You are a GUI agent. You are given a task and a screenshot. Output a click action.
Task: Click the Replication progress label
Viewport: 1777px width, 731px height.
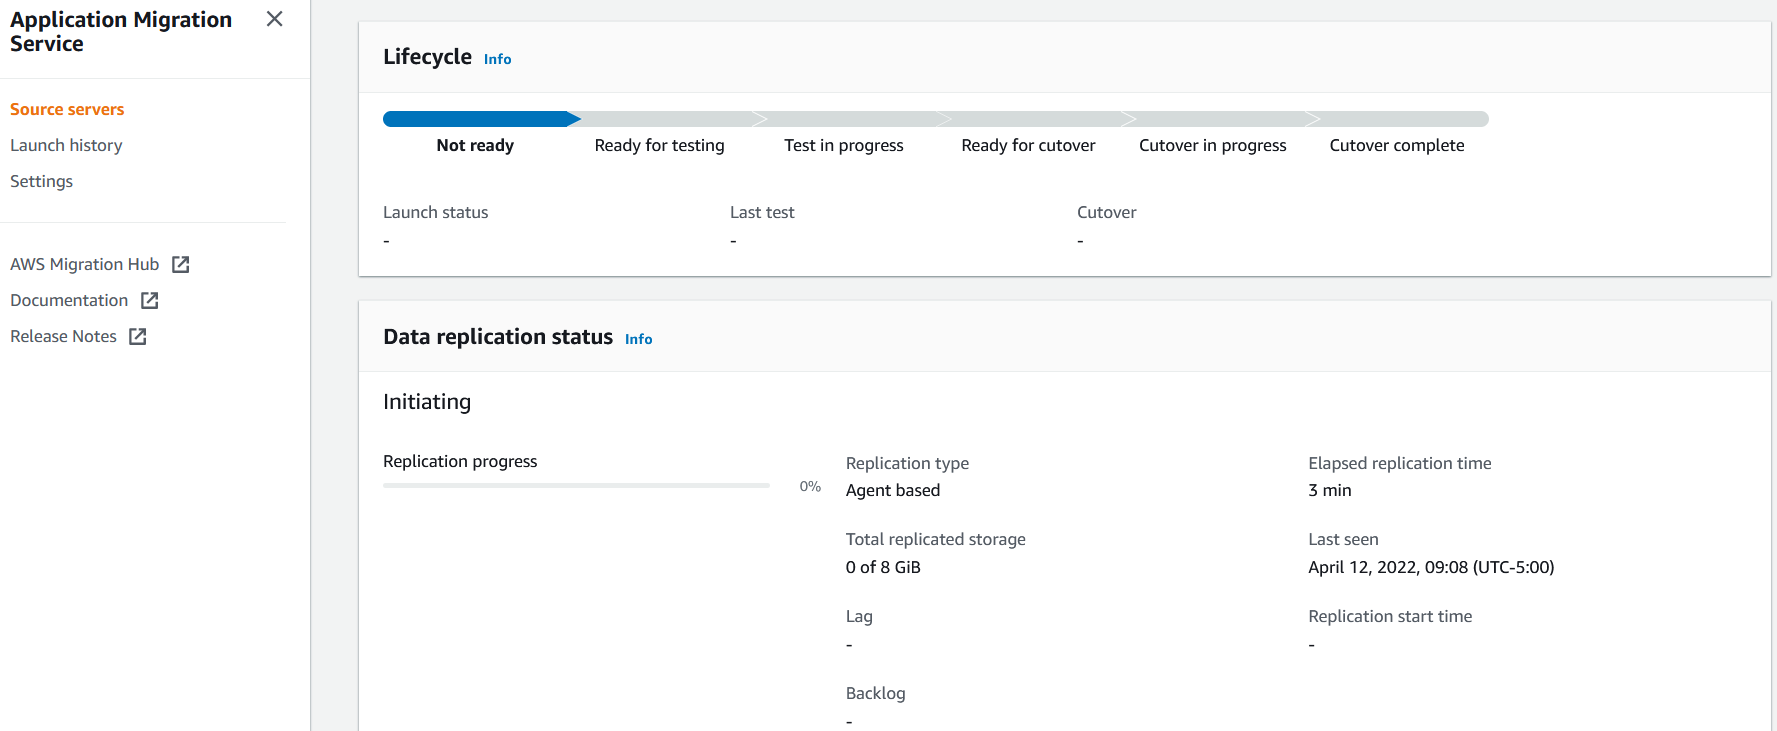click(460, 461)
